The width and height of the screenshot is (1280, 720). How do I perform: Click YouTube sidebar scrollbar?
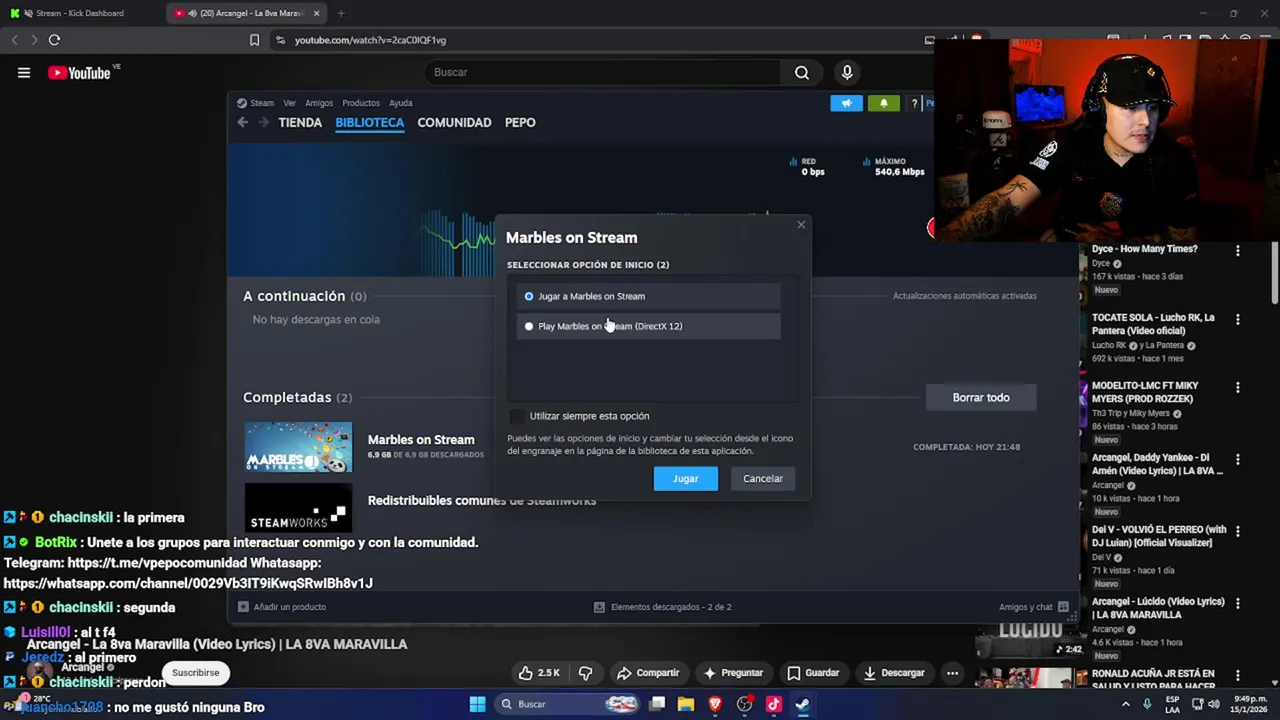click(1275, 275)
